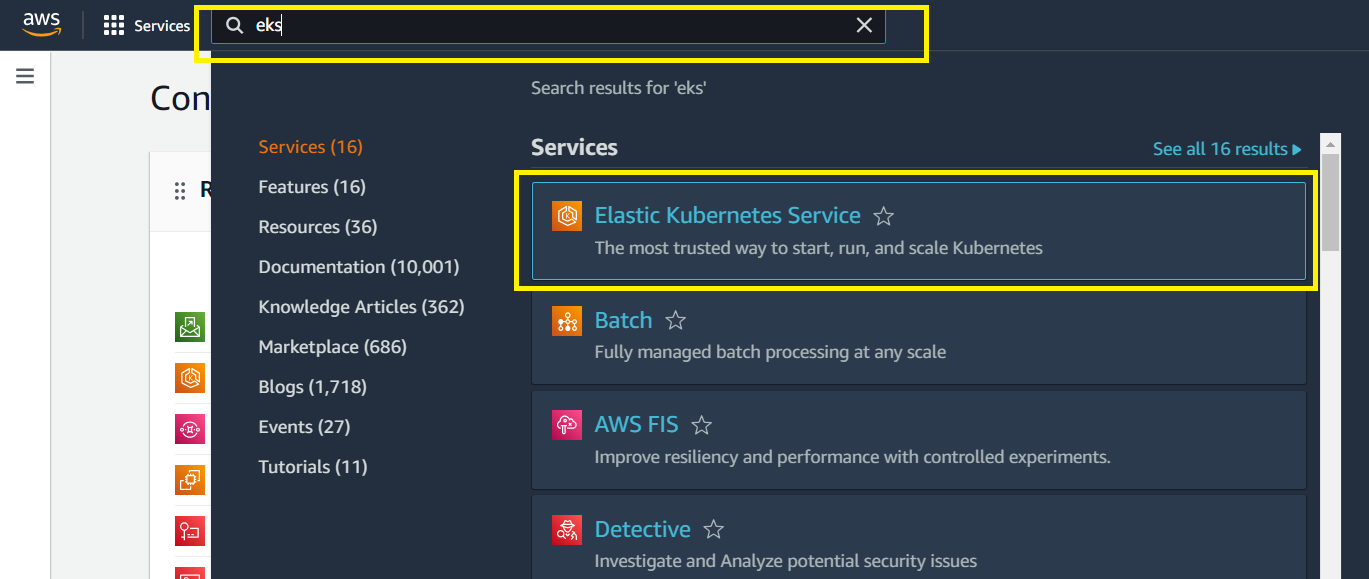Image resolution: width=1369 pixels, height=579 pixels.
Task: Click the See all 16 results link
Action: 1226,147
